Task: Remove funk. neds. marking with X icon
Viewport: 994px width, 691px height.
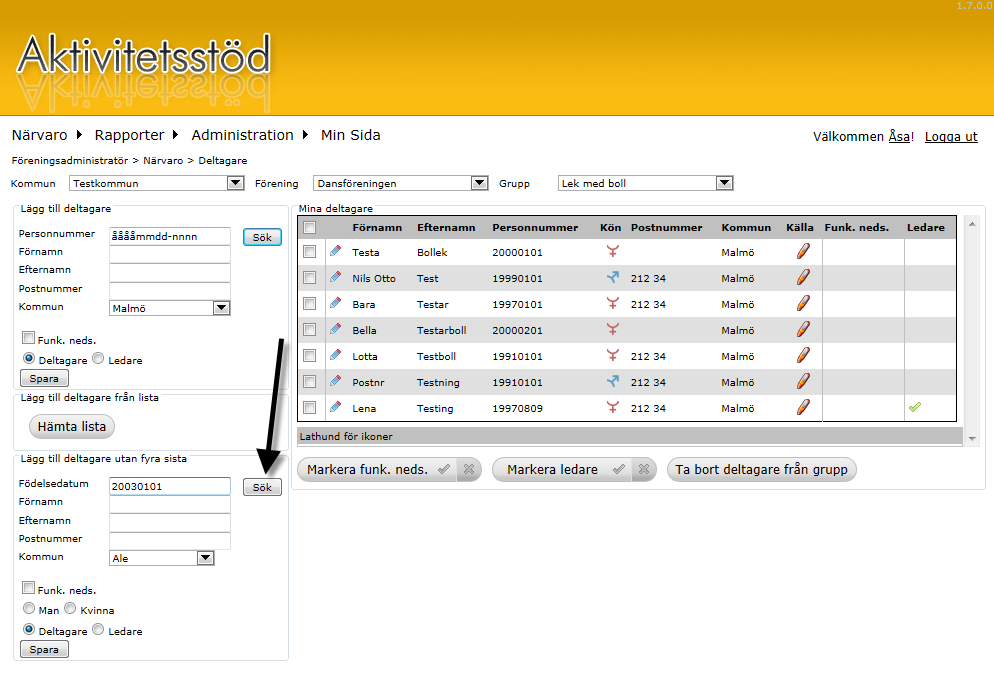Action: 469,469
